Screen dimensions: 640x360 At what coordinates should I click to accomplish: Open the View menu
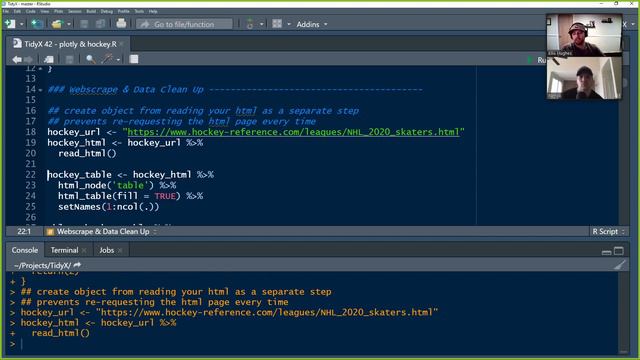coord(44,11)
